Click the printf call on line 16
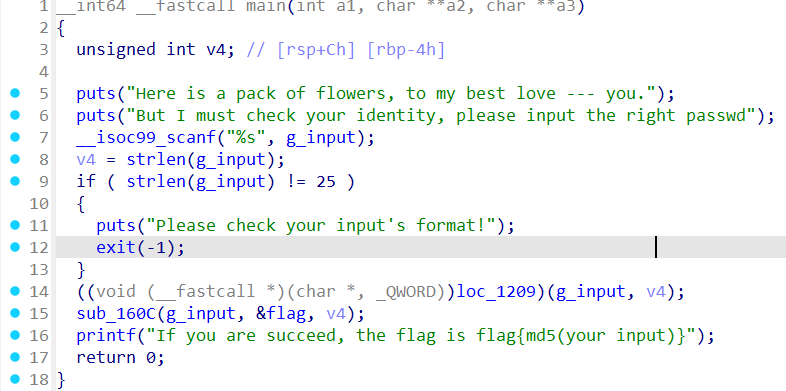This screenshot has height=391, width=786. 106,336
